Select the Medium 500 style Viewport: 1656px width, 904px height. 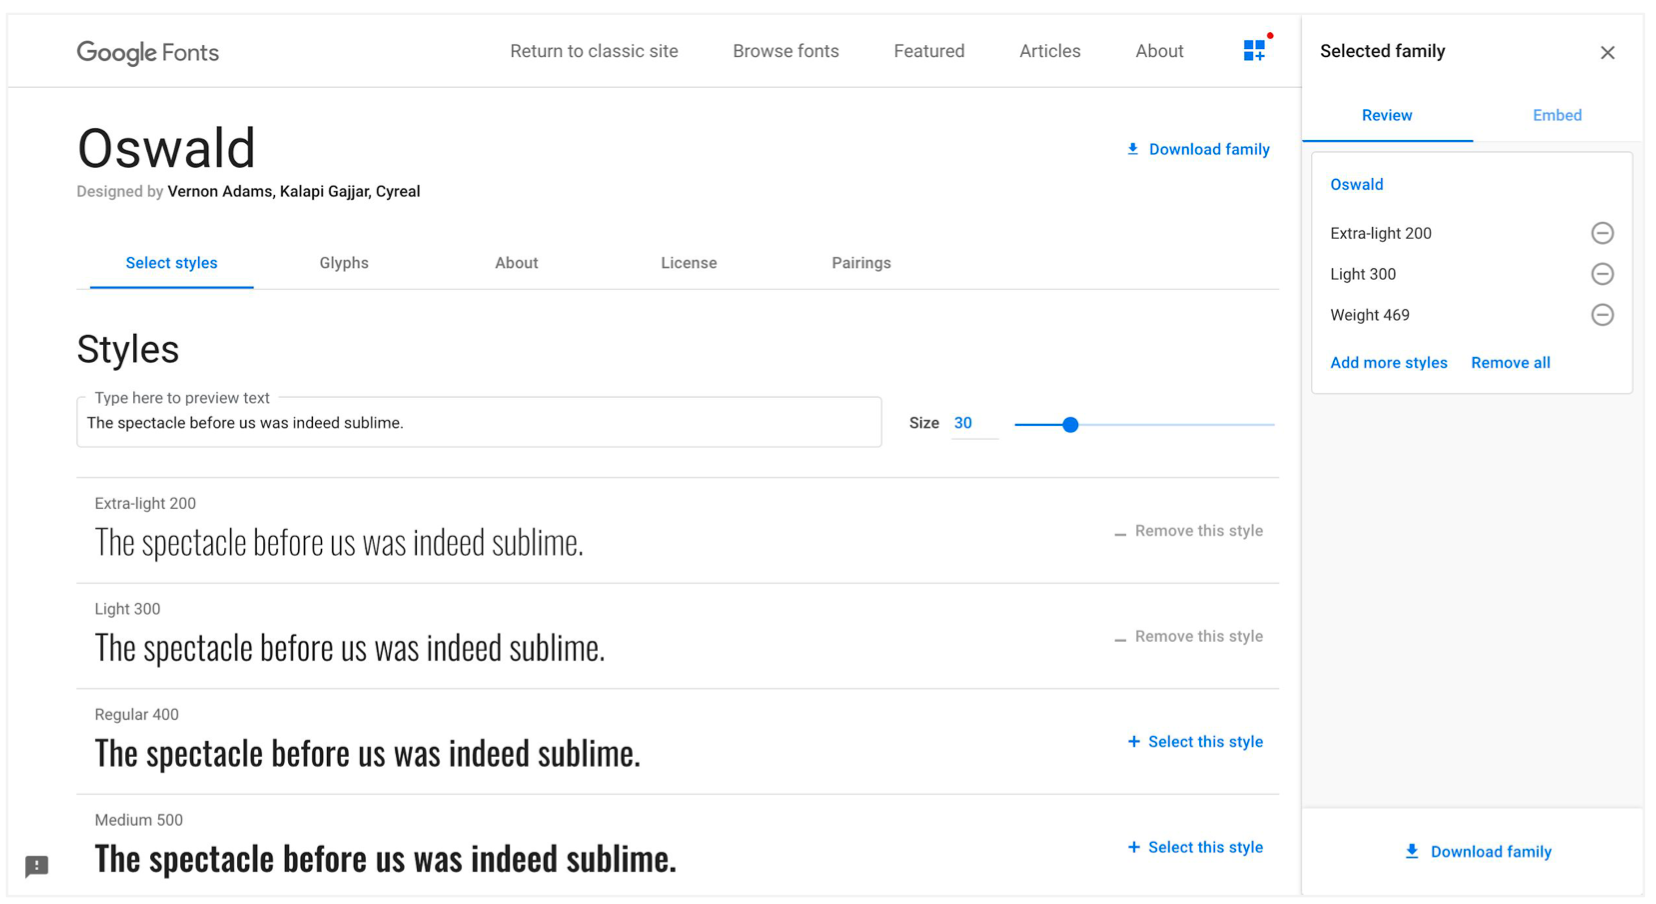[1195, 848]
